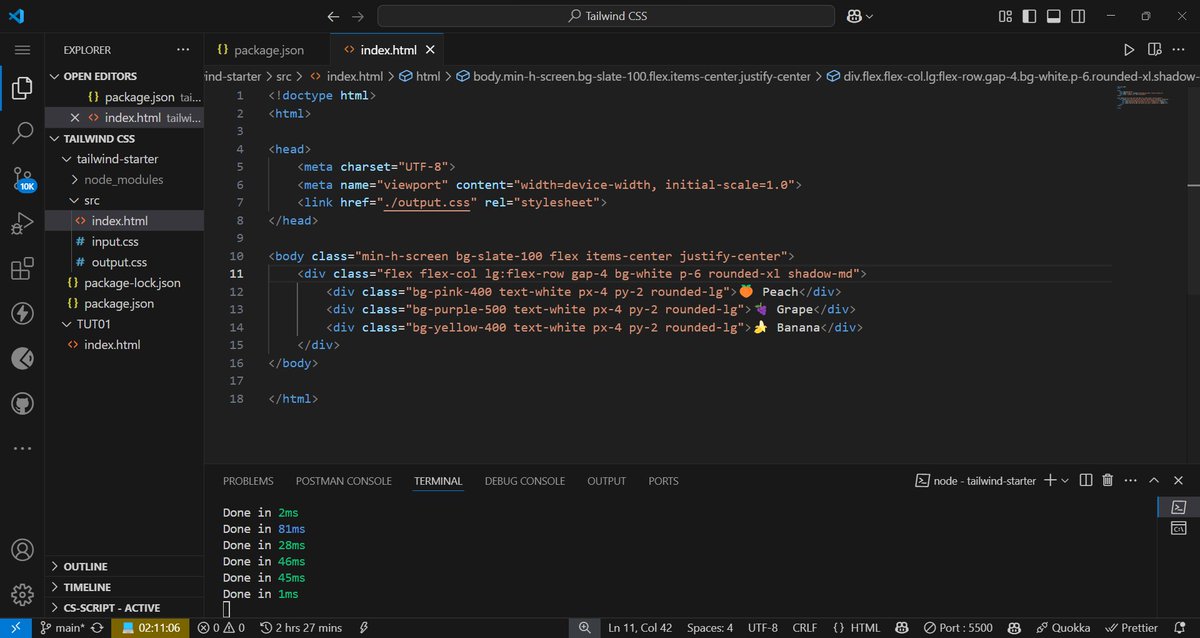Image resolution: width=1200 pixels, height=638 pixels.
Task: Open the hamburger application menu
Action: click(22, 50)
